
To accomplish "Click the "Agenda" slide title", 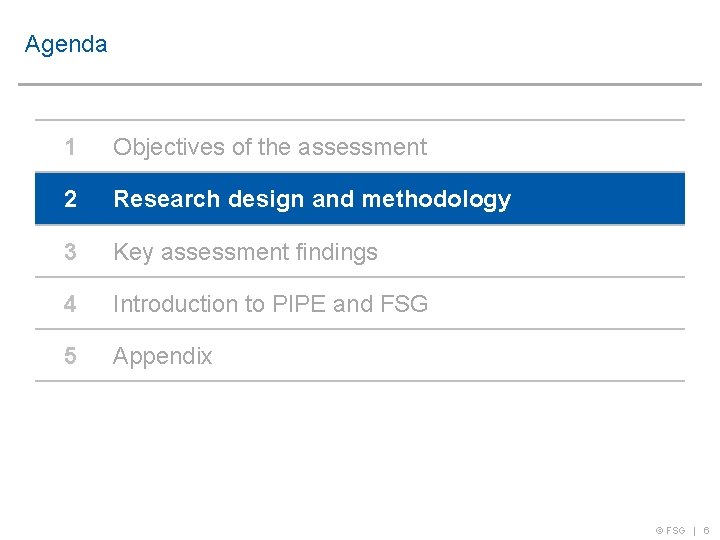I will (66, 44).
